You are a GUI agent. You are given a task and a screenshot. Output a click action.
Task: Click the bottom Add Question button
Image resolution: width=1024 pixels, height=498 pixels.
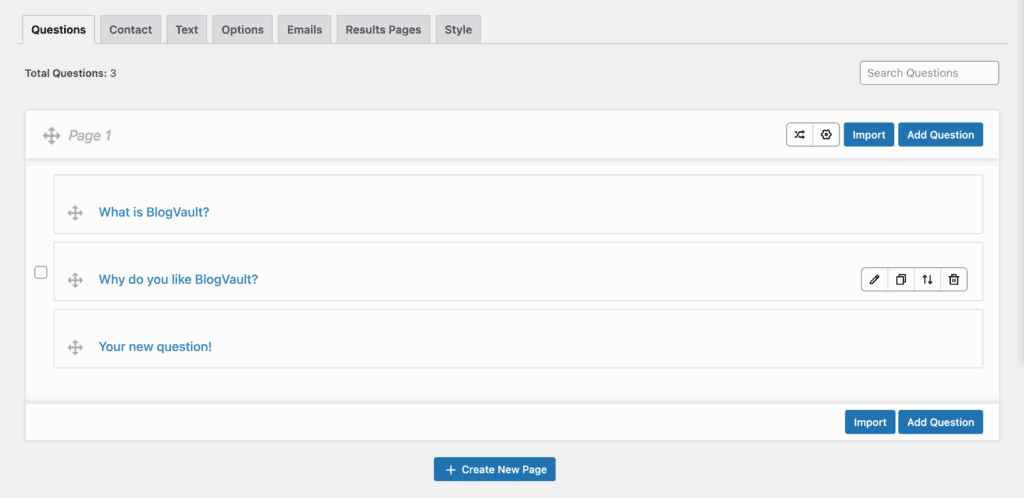(940, 422)
